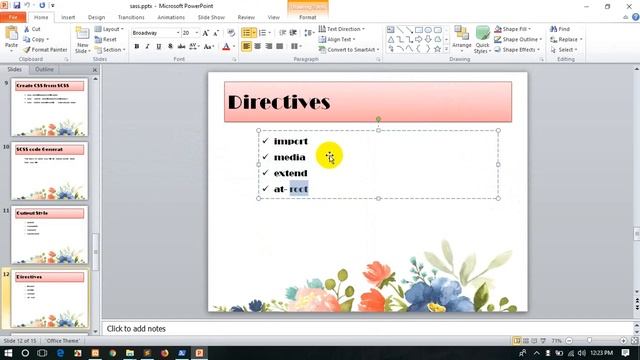Save the presentation from Quick Access
Viewport: 640px width, 360px height.
pyautogui.click(x=17, y=6)
